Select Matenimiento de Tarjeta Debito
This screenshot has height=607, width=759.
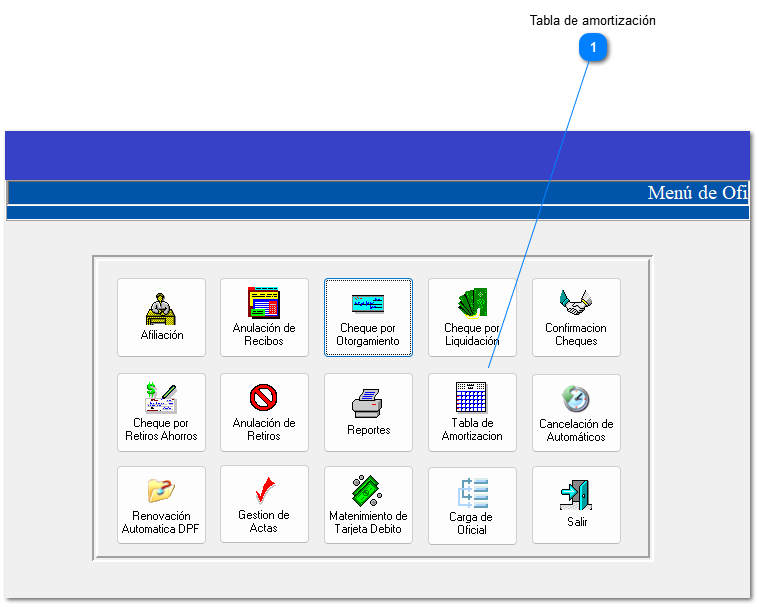coord(368,505)
